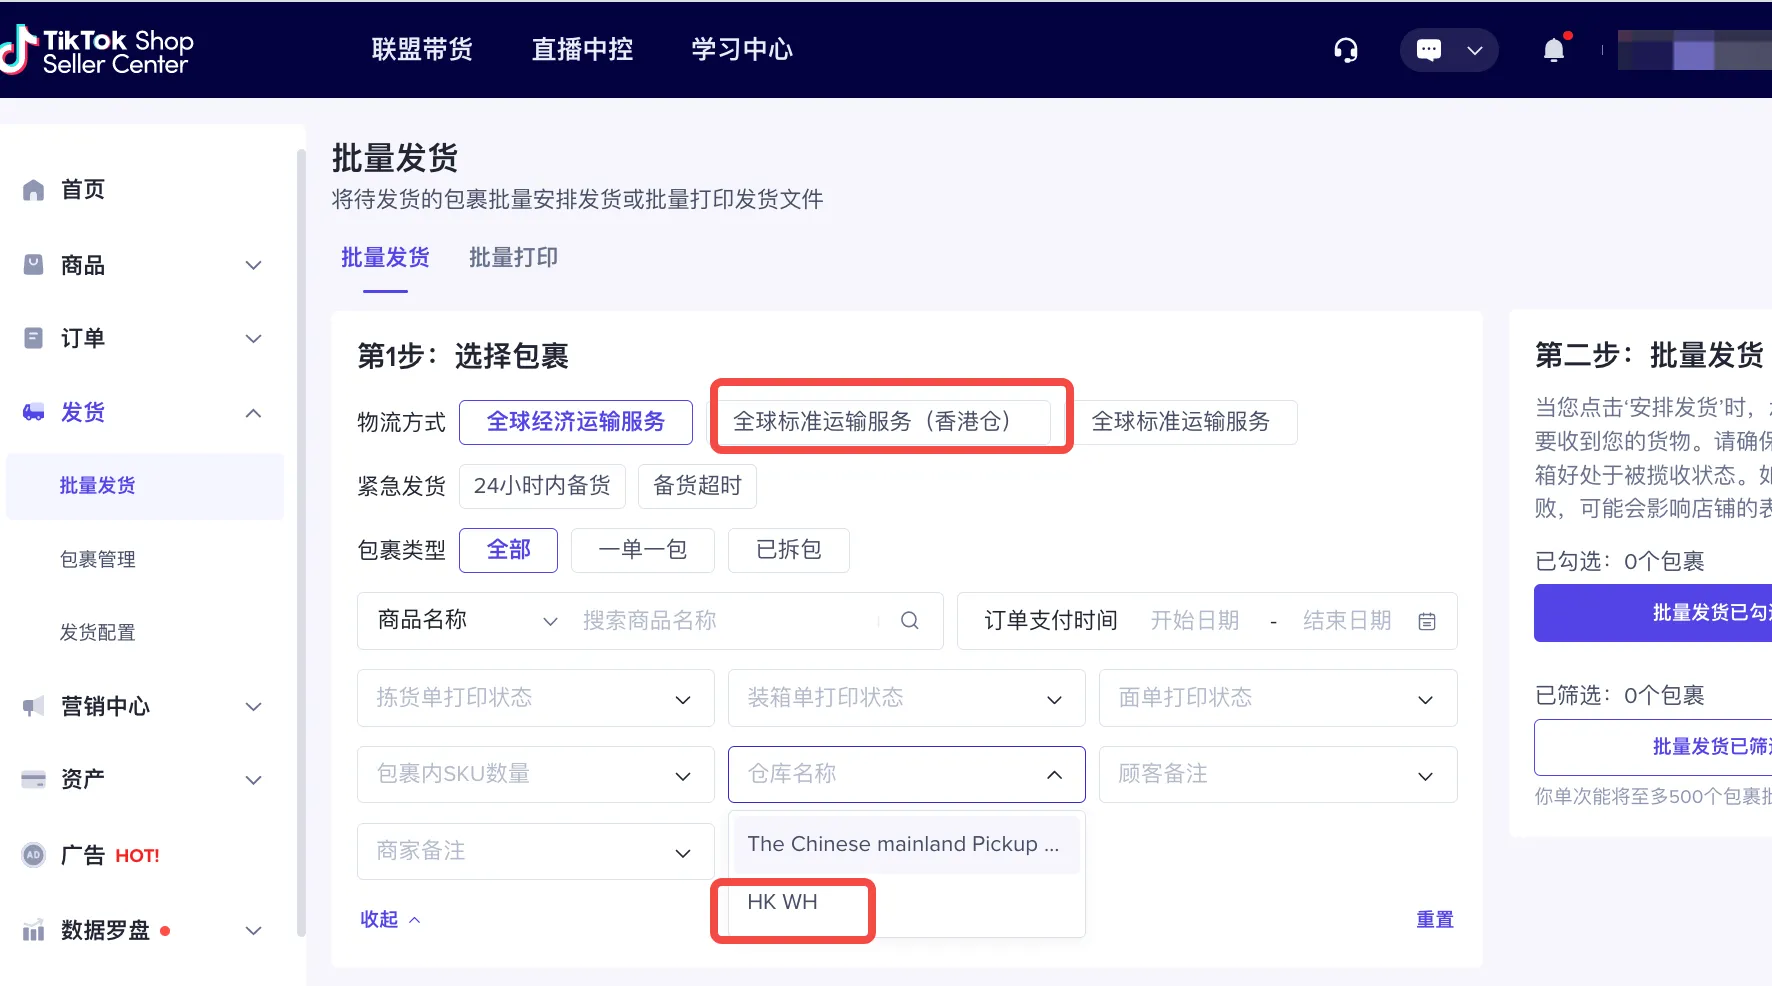This screenshot has width=1772, height=986.
Task: Select HK WH from warehouse list
Action: [x=783, y=901]
